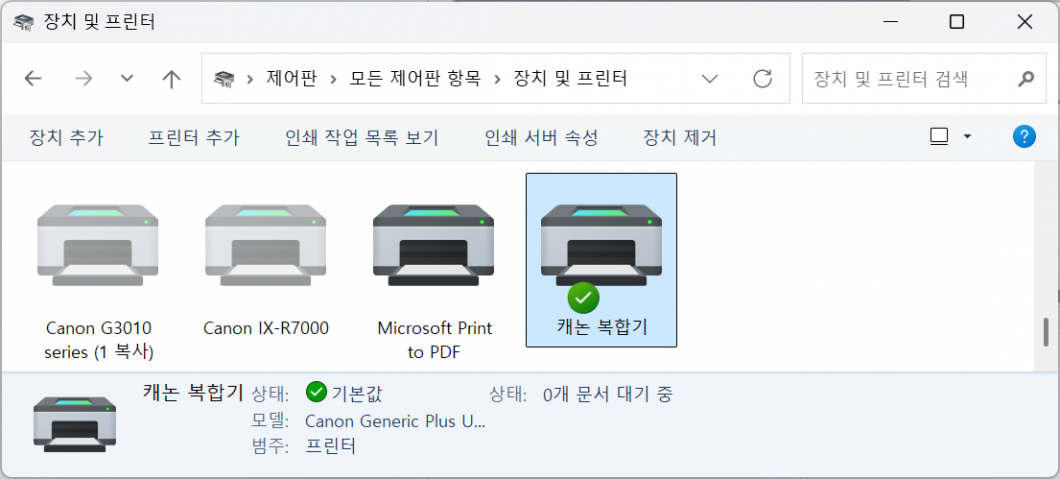Select the Canon G3010 series printer icon
The width and height of the screenshot is (1060, 479).
(97, 244)
